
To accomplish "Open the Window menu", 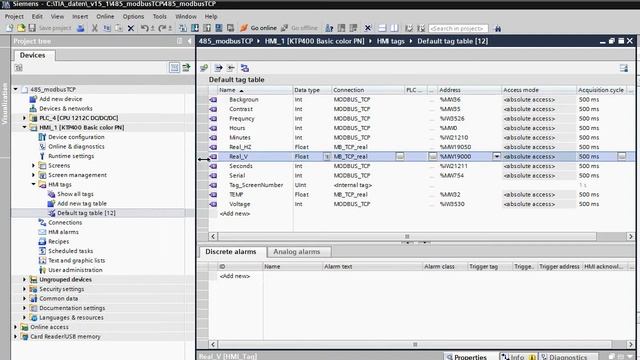I will (x=186, y=16).
